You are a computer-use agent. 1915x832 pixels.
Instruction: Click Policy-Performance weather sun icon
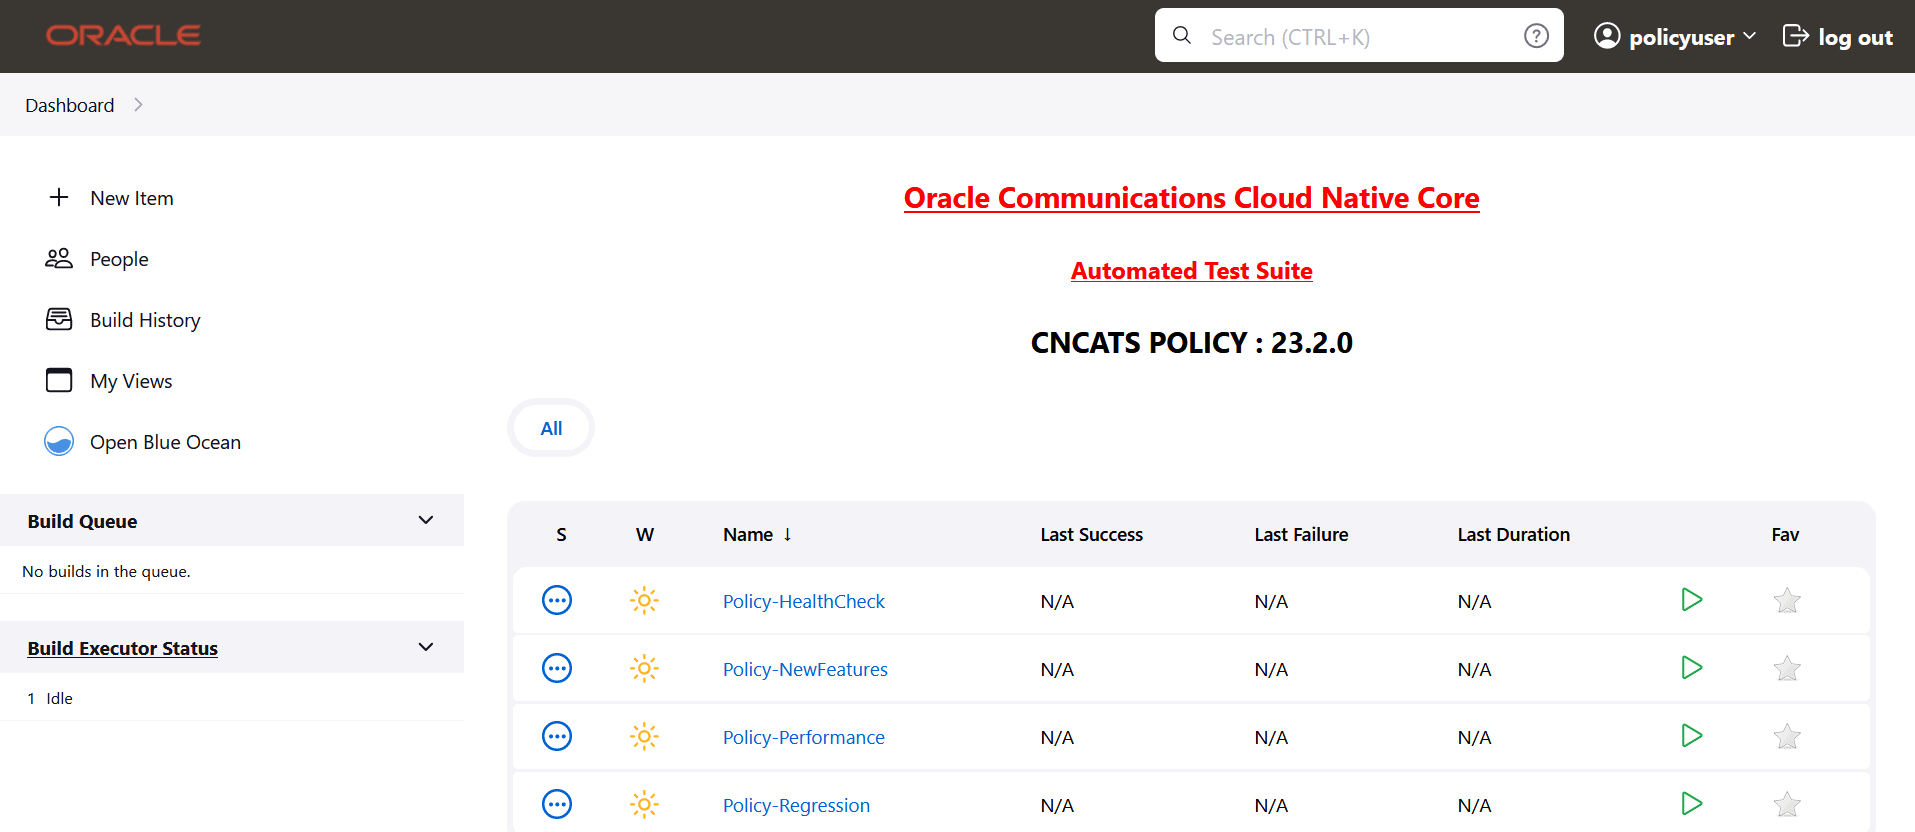pos(645,736)
